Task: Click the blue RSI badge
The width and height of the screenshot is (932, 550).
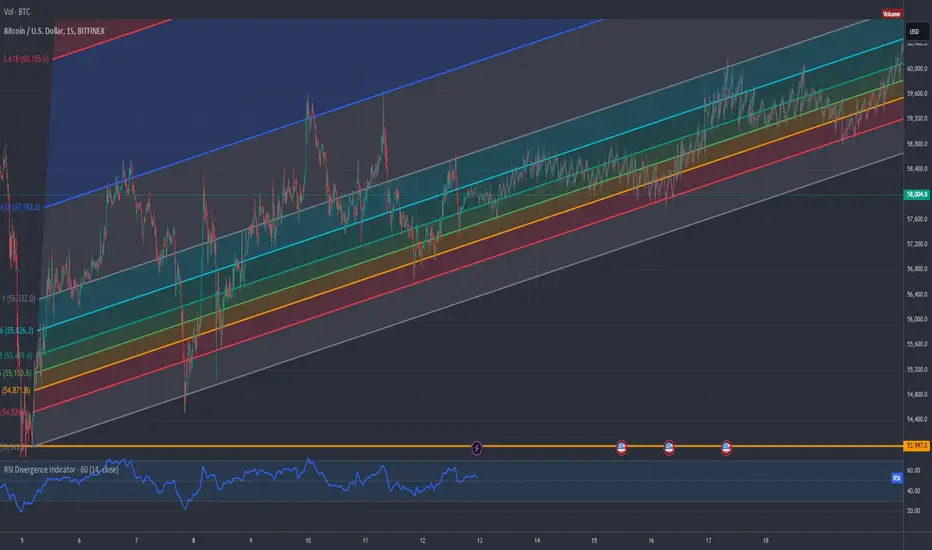Action: click(897, 478)
